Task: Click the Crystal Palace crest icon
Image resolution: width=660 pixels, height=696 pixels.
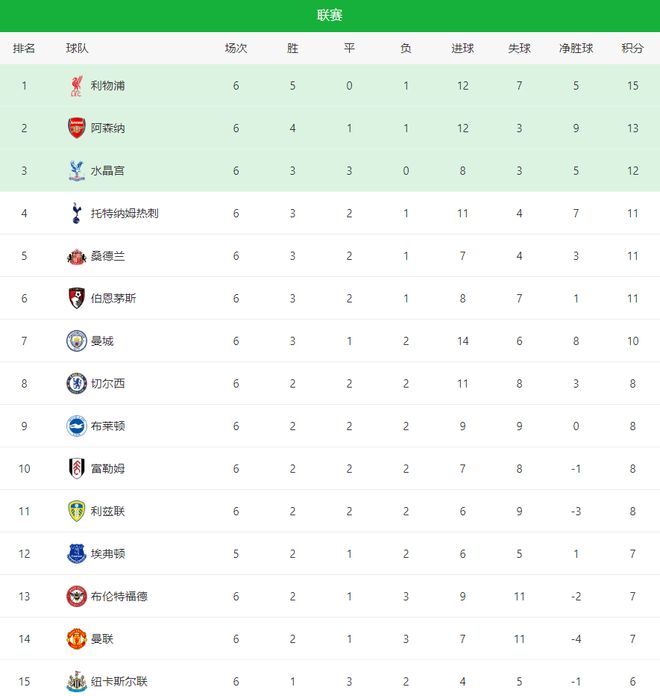Action: tap(76, 171)
